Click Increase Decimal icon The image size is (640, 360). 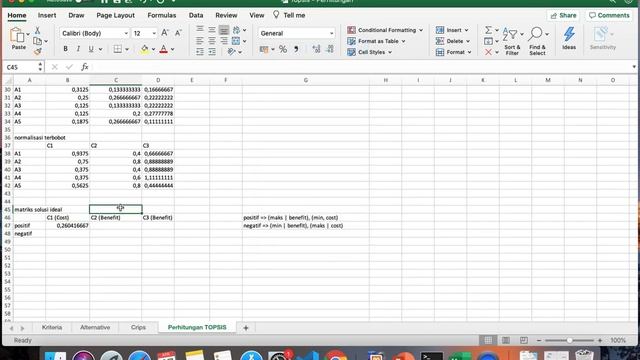click(x=316, y=49)
